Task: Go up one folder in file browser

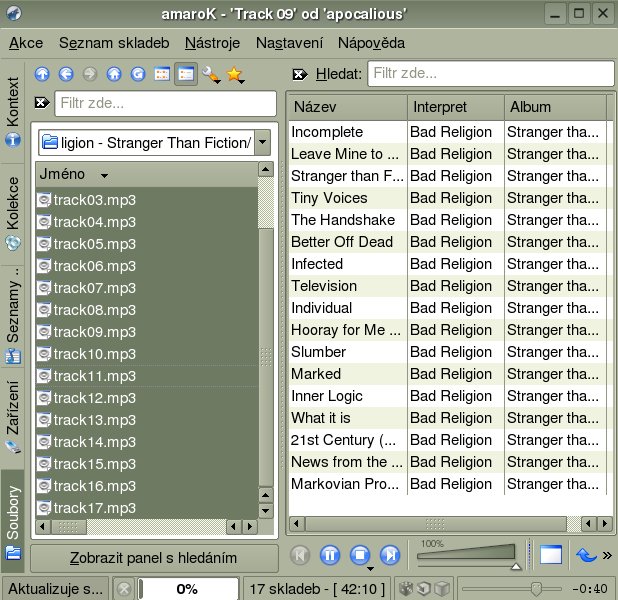Action: coord(42,74)
